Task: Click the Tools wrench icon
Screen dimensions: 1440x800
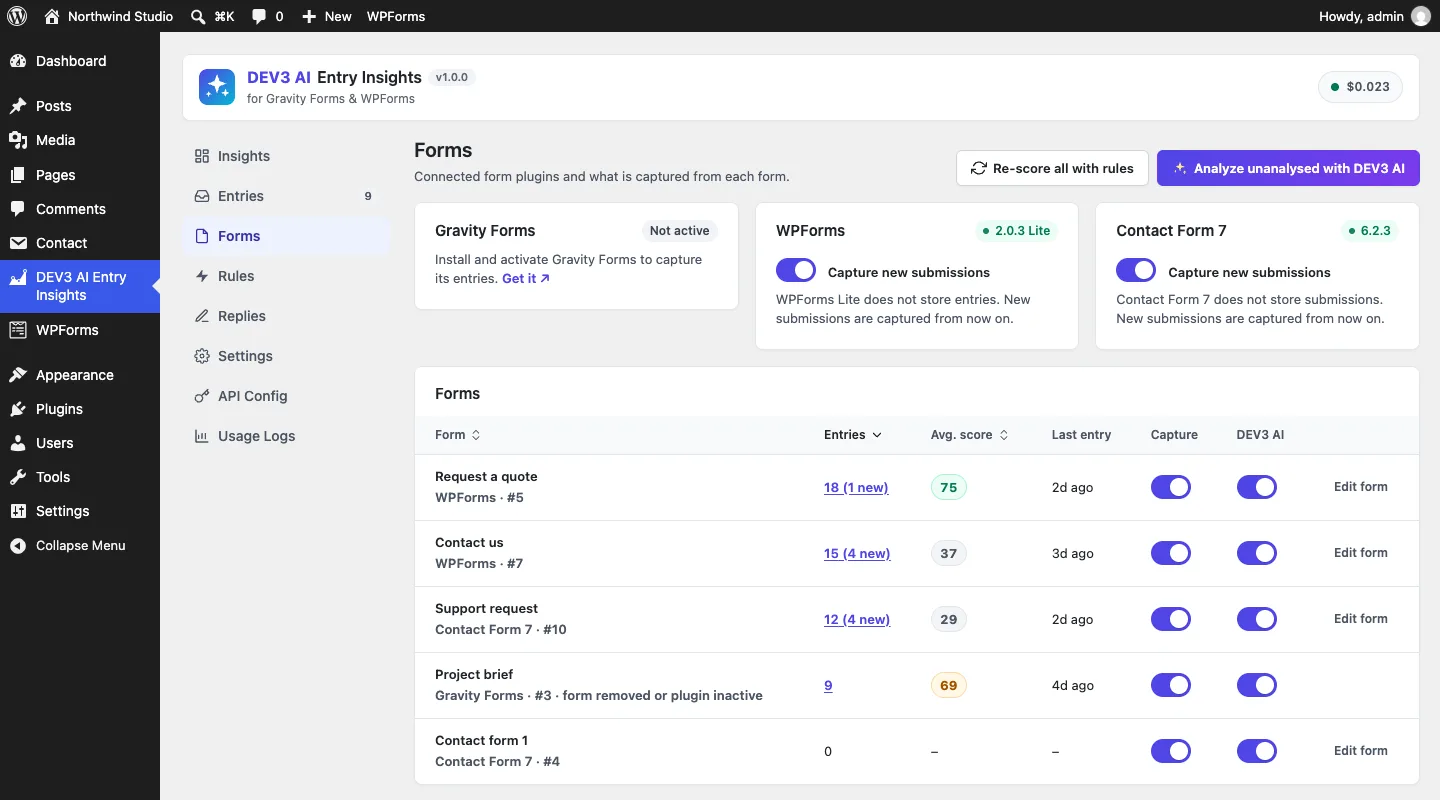Action: pyautogui.click(x=18, y=477)
